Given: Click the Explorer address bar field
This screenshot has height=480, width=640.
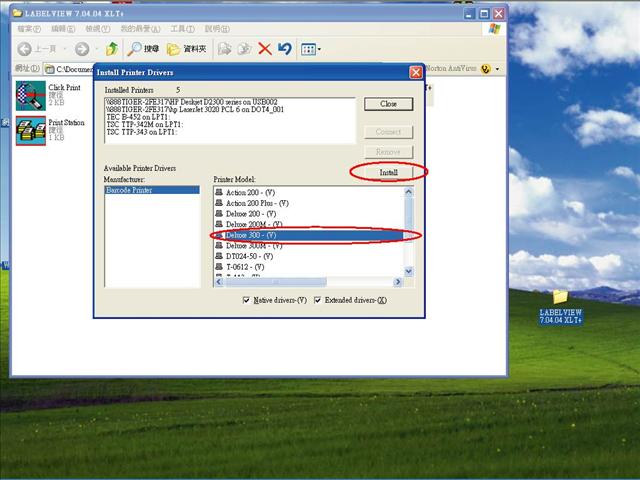Looking at the screenshot, I should coord(69,69).
